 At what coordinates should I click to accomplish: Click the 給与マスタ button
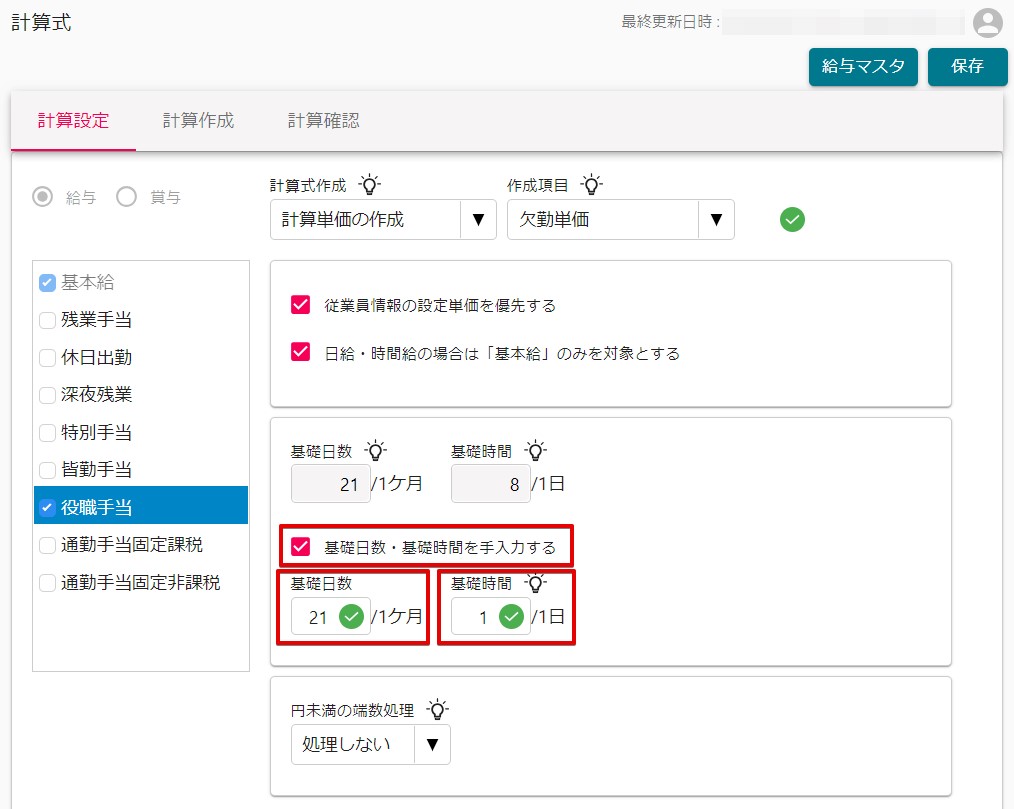[x=863, y=66]
